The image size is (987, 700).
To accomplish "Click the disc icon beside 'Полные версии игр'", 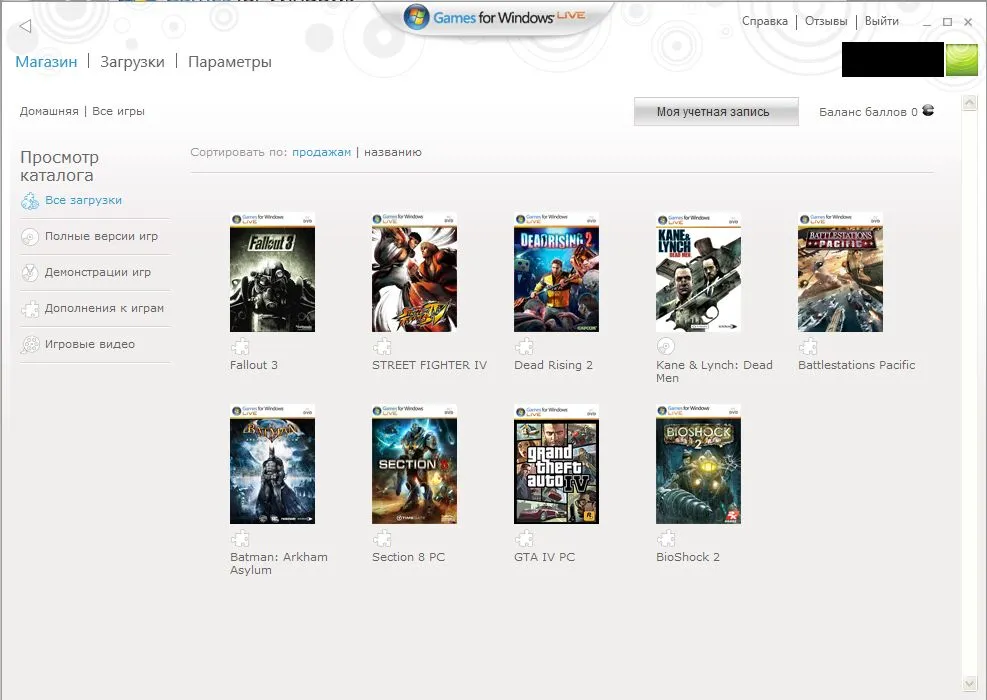I will 30,237.
